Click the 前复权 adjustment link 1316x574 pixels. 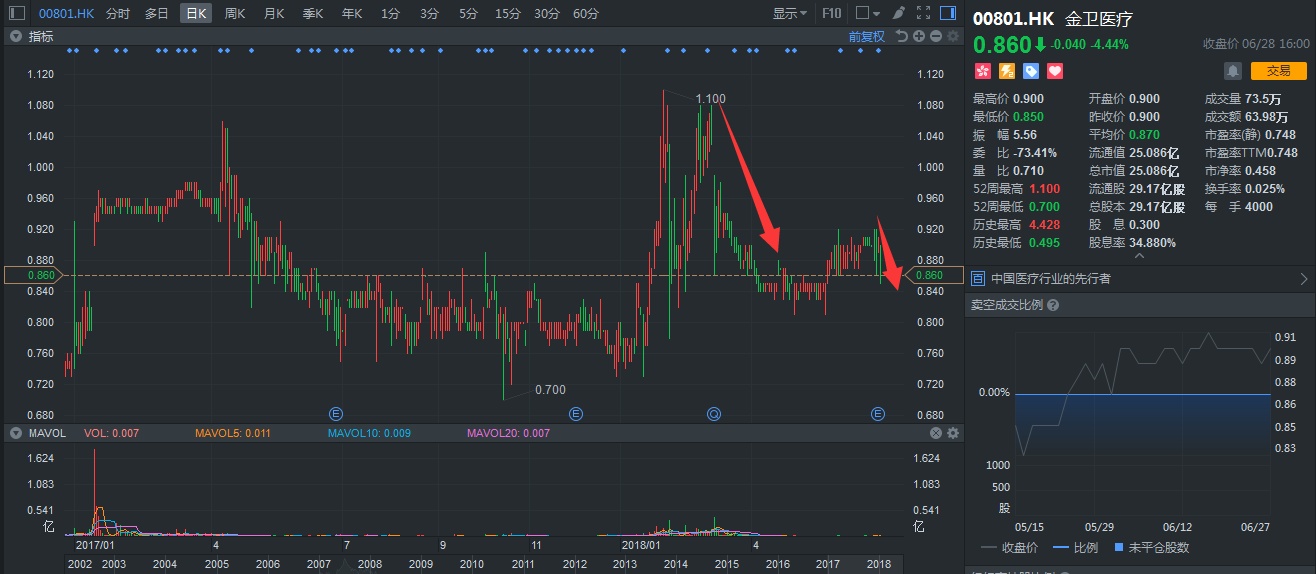click(x=866, y=36)
